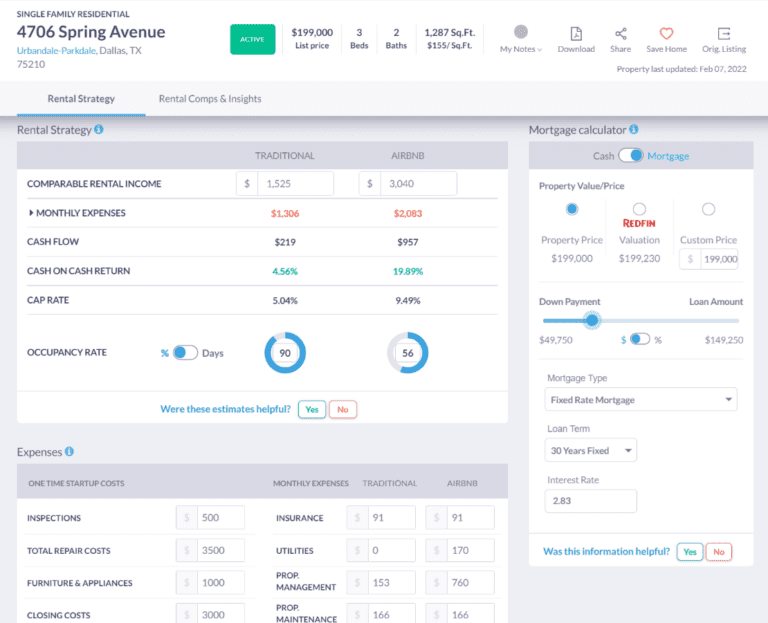This screenshot has width=768, height=623.
Task: Switch to Rental Comps & Insights tab
Action: (210, 99)
